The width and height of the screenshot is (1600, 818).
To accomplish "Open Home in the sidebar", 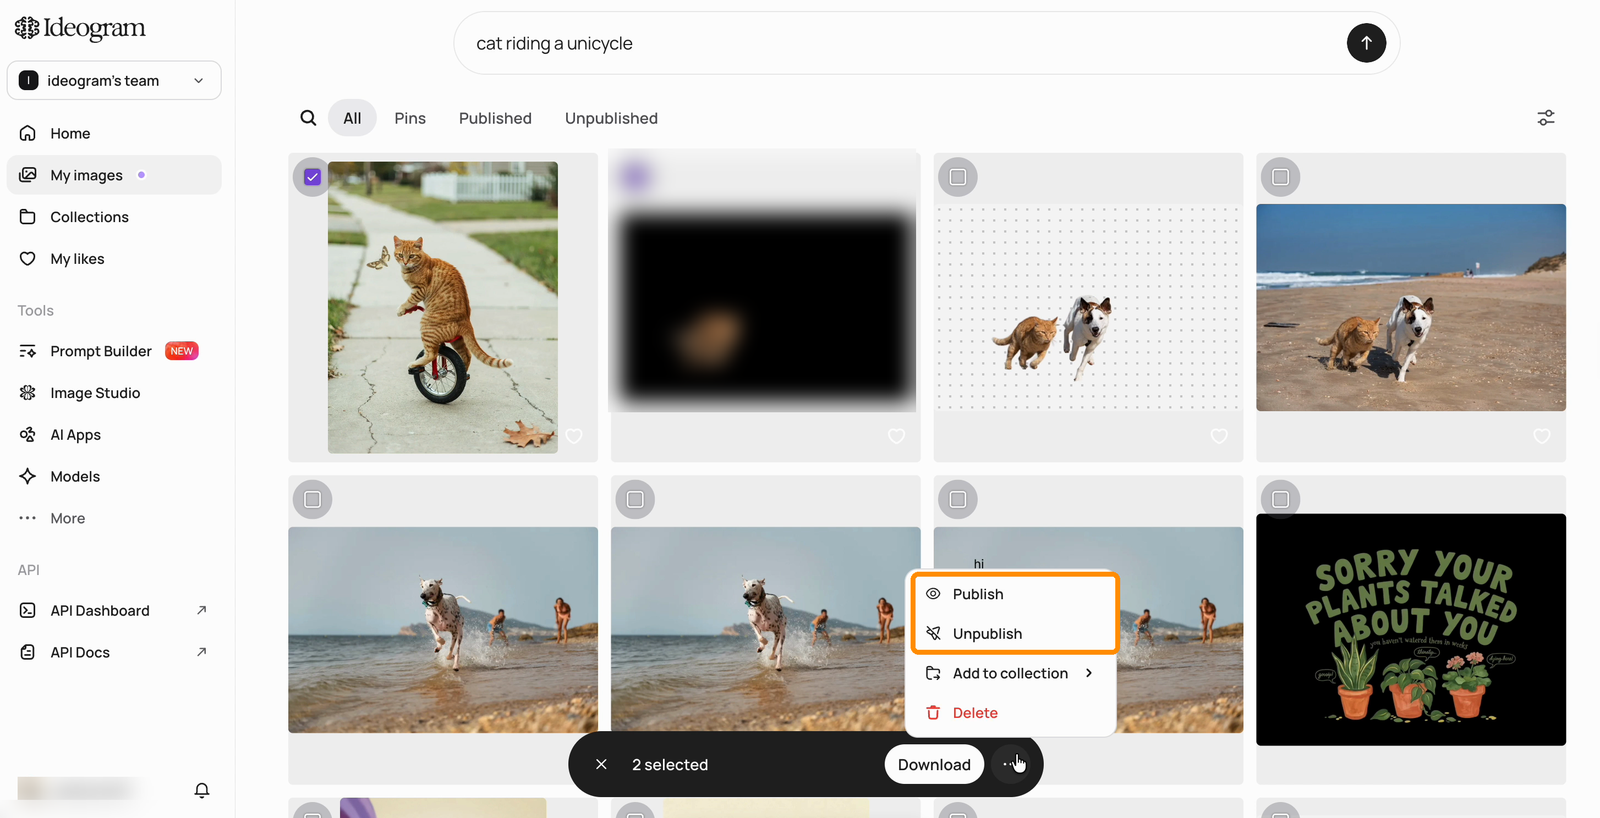I will [x=114, y=133].
